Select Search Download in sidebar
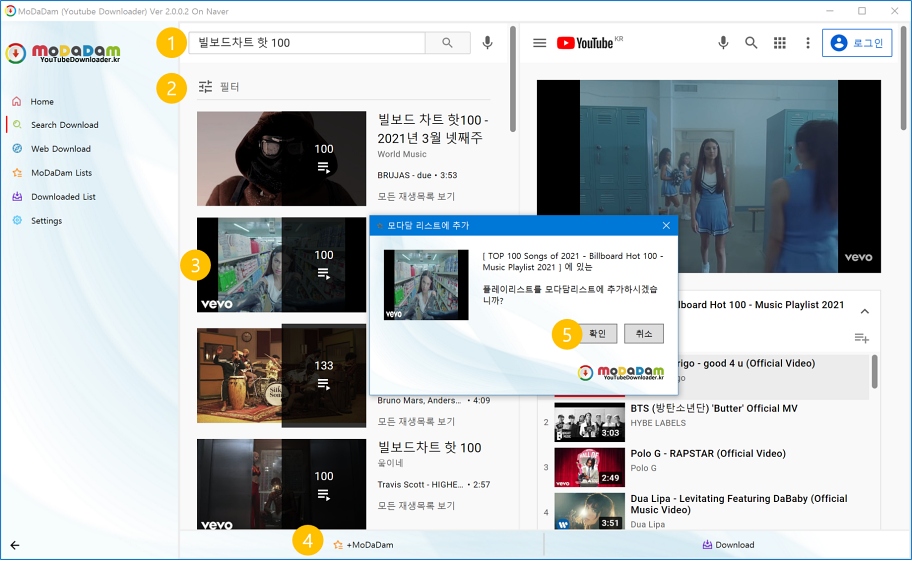Screen dimensions: 912x563 coord(65,125)
